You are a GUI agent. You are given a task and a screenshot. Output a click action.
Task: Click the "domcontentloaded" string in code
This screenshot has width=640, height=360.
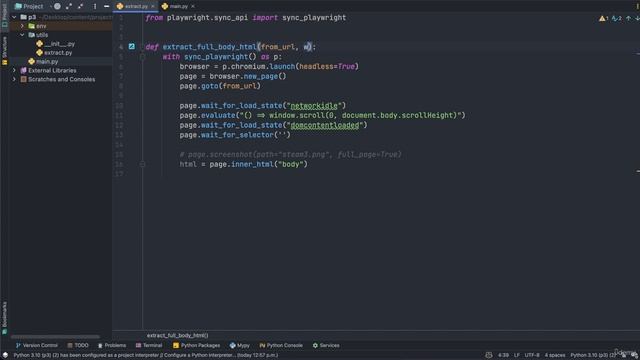(324, 125)
